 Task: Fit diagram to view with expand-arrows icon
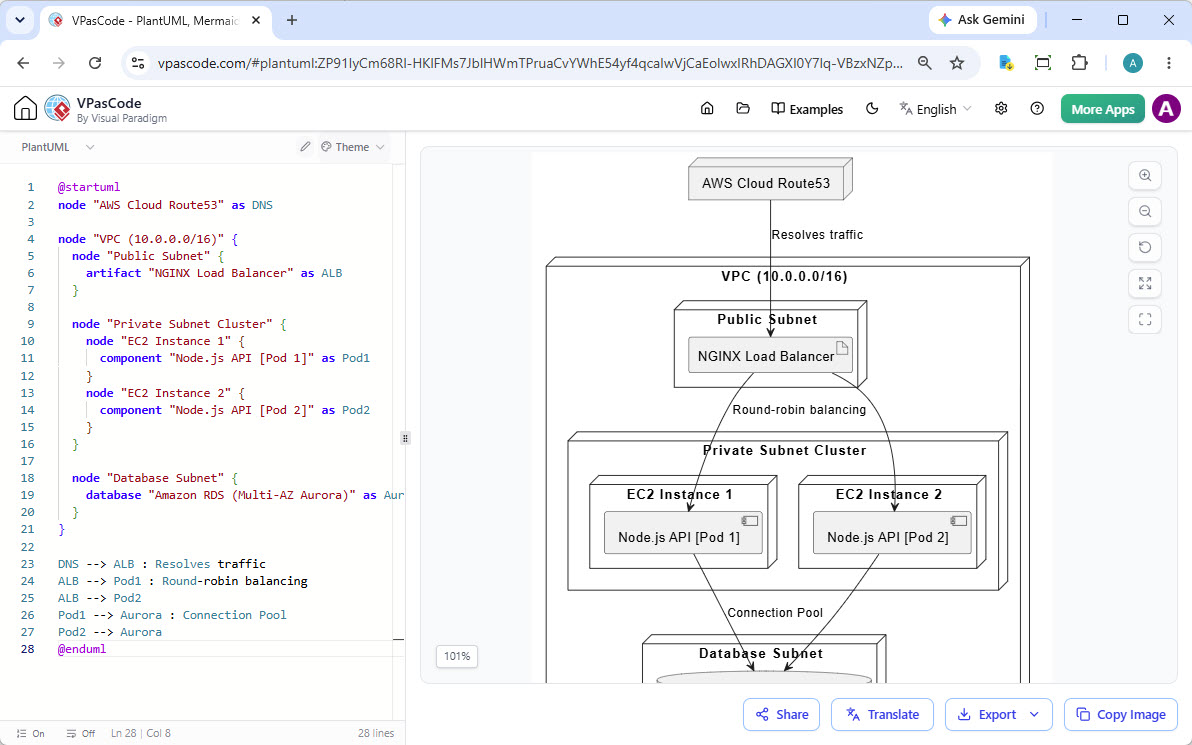1145,284
